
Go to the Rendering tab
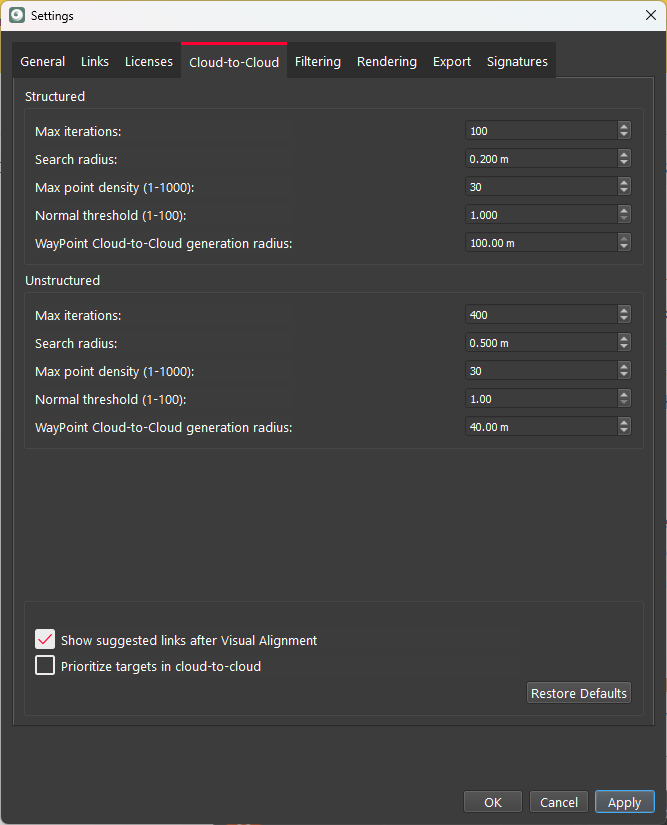point(387,62)
